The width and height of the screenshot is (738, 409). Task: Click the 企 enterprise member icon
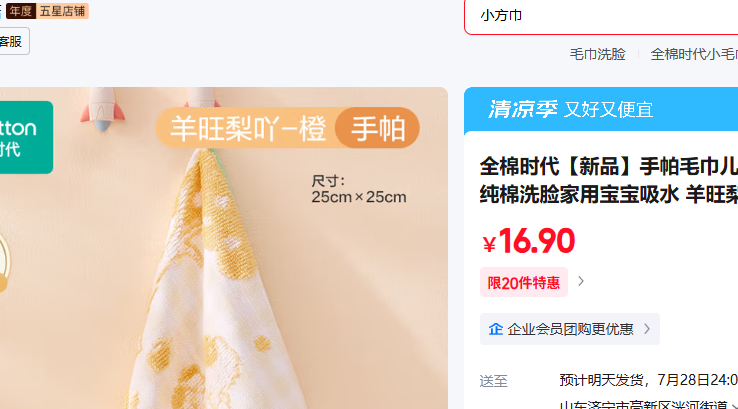coord(496,329)
